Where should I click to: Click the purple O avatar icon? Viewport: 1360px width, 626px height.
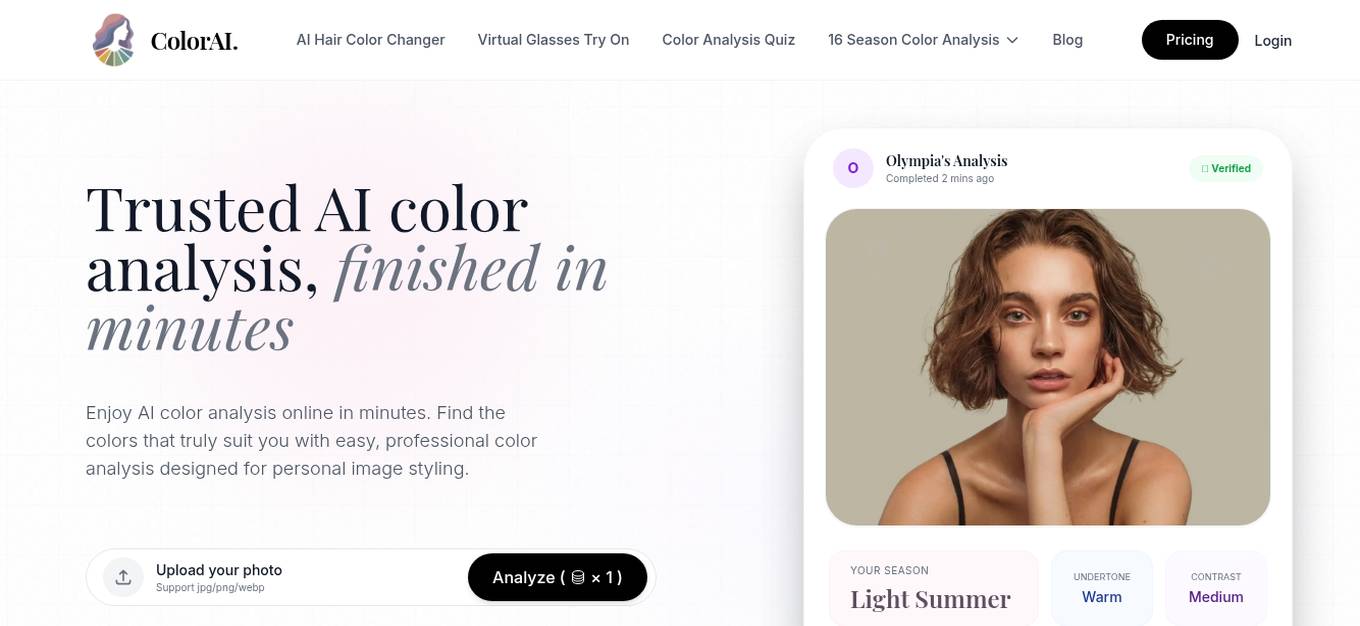tap(853, 168)
